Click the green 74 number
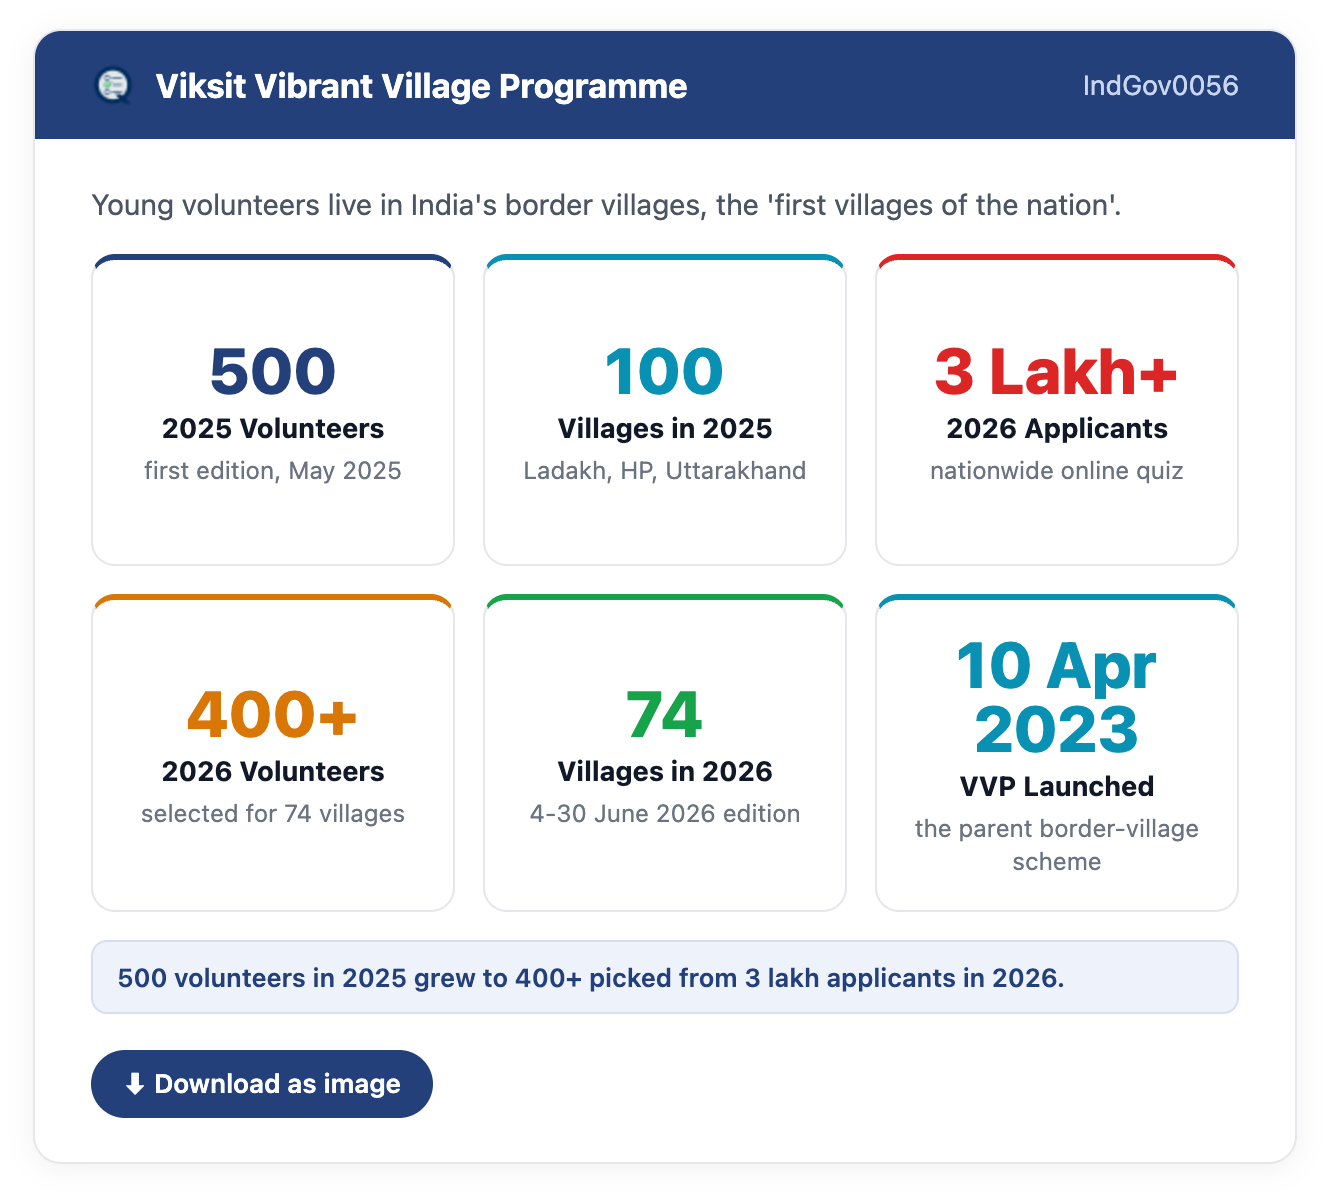 [x=665, y=714]
